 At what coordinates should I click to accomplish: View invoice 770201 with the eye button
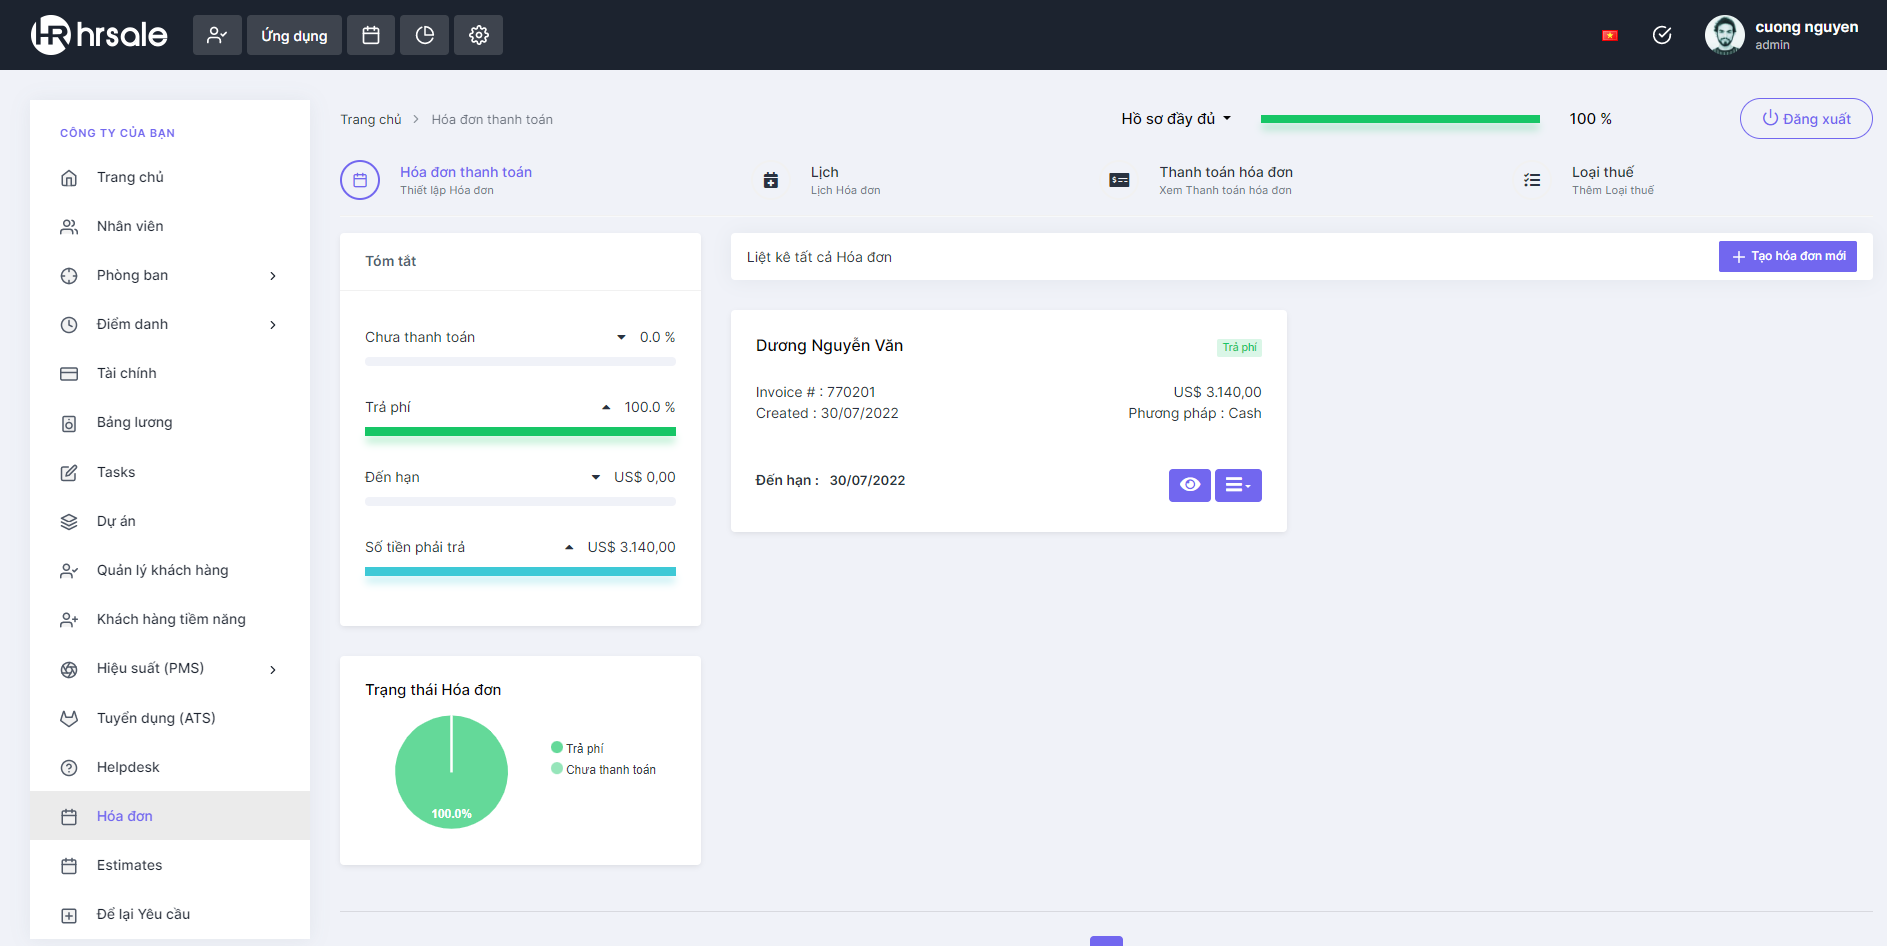(x=1190, y=485)
